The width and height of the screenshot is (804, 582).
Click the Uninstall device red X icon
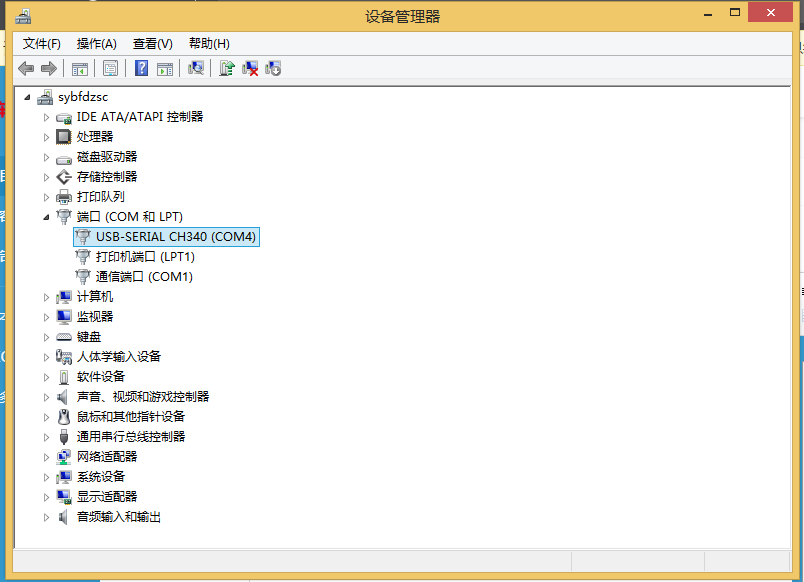point(250,68)
